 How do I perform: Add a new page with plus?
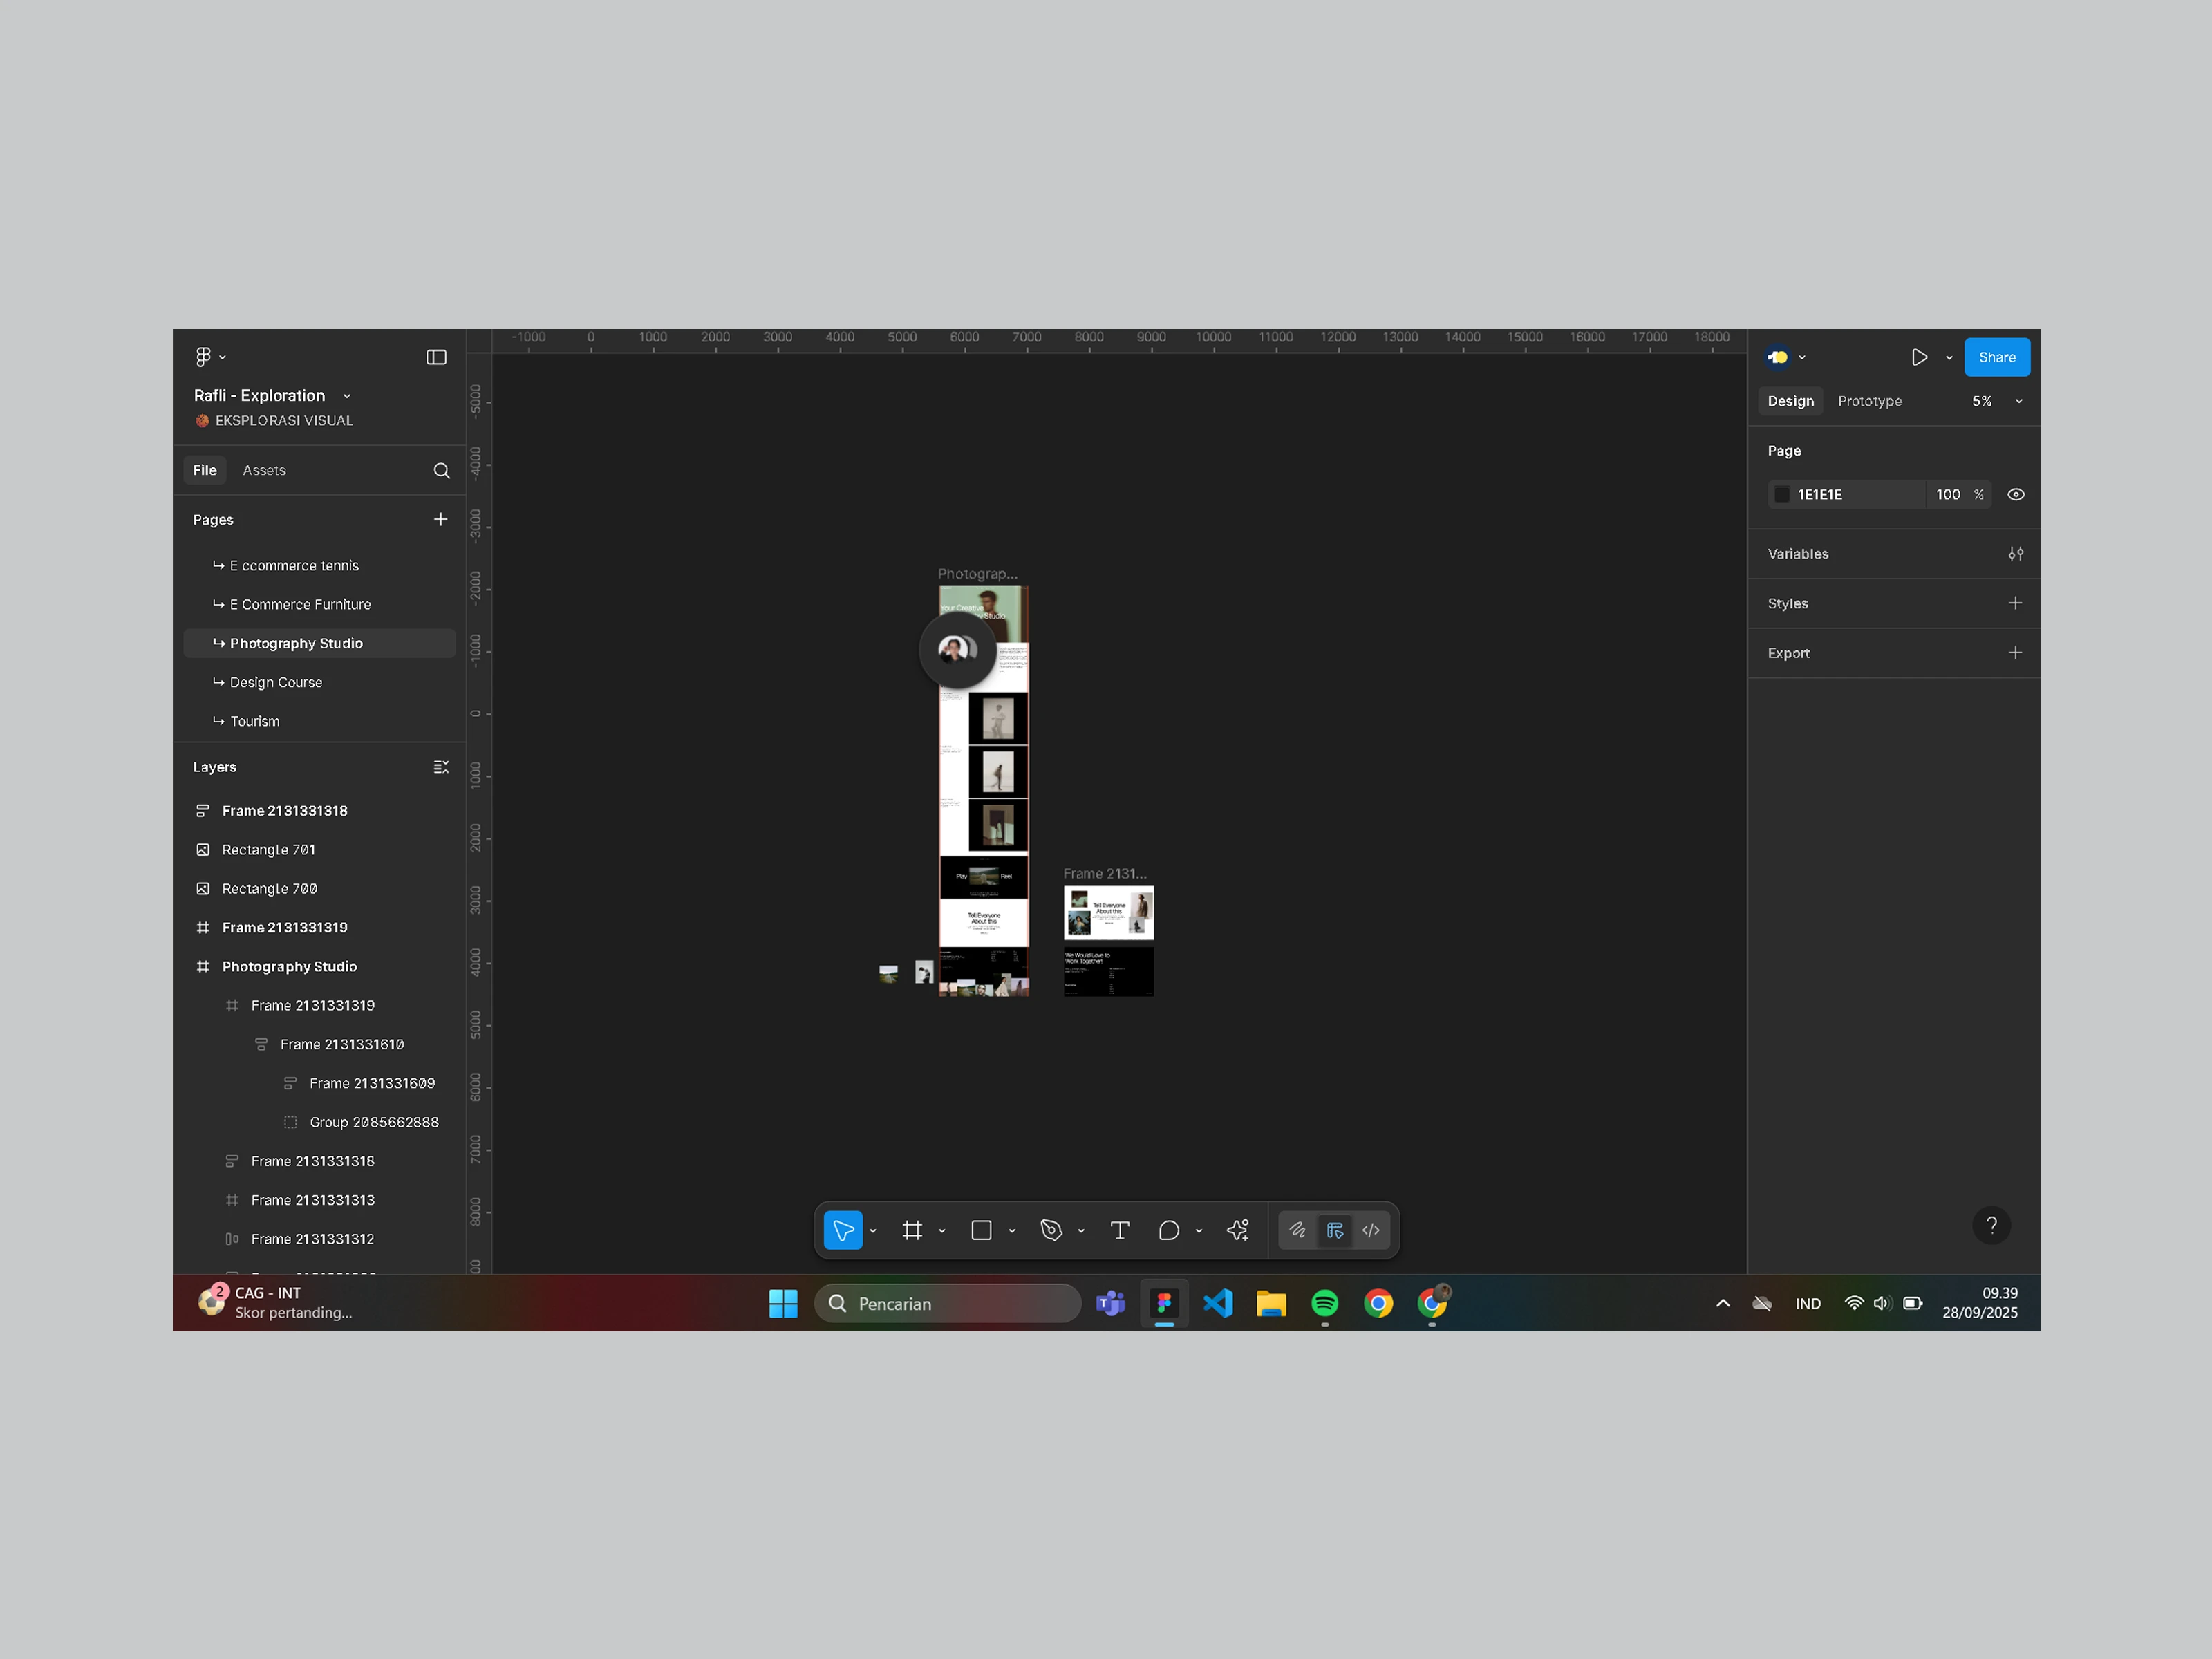tap(440, 519)
